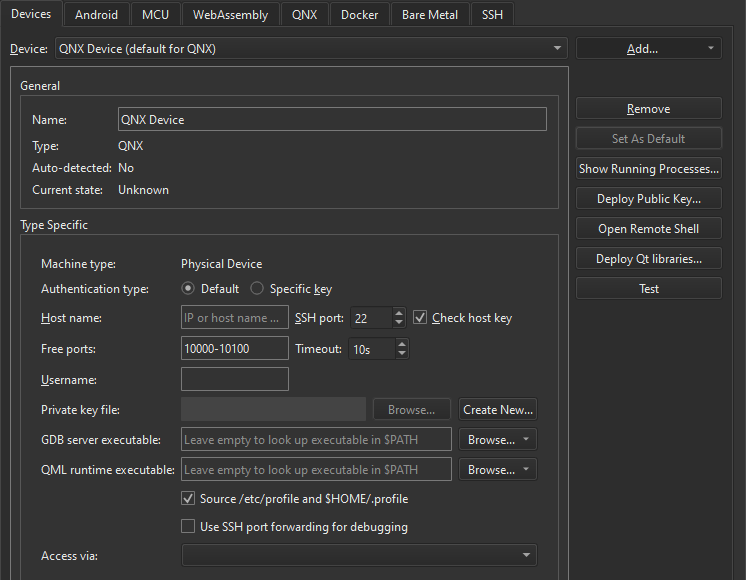Decrease the Timeout value
The height and width of the screenshot is (580, 746).
click(x=402, y=354)
